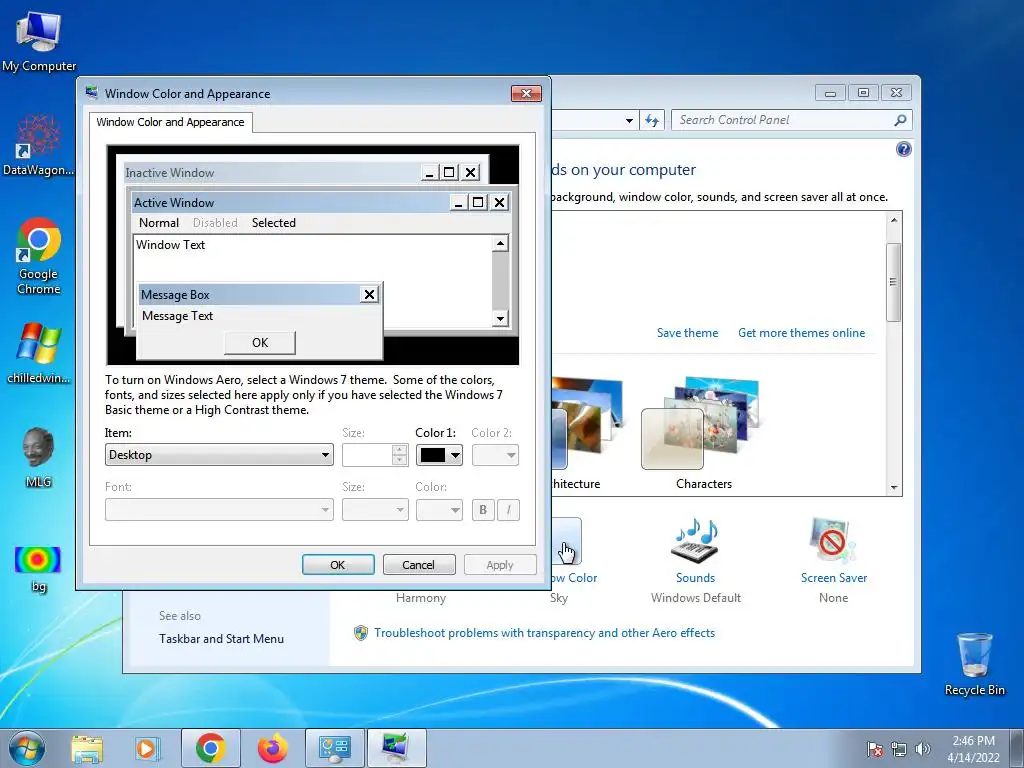
Task: Switch to Chrome in the taskbar
Action: (x=210, y=748)
